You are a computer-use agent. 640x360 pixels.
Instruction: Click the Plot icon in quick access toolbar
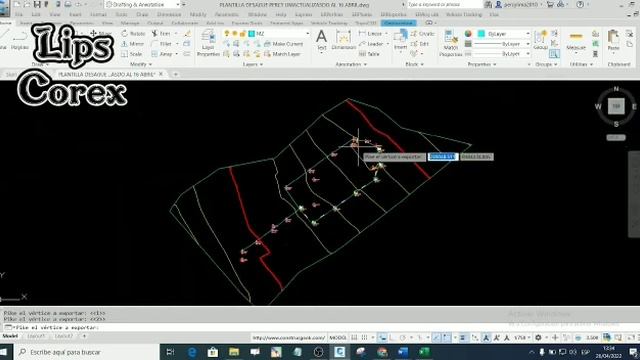[x=68, y=4]
